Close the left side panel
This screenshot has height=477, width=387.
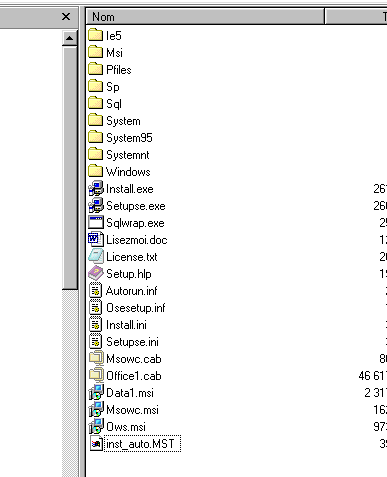point(66,16)
